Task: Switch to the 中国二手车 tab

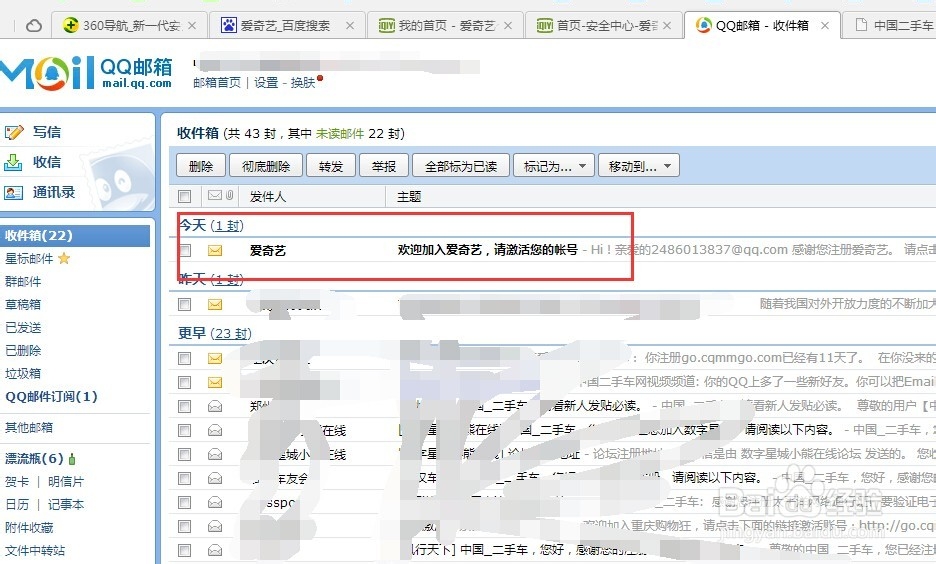Action: pyautogui.click(x=891, y=26)
